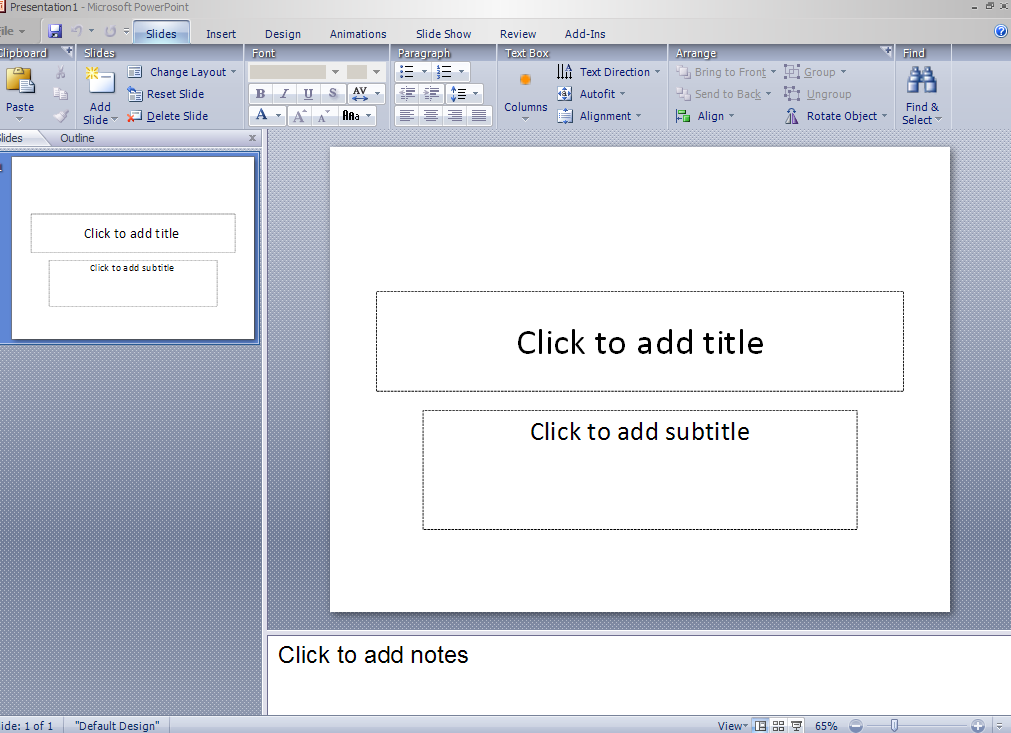Viewport: 1011px width, 733px height.
Task: Expand the Text Direction dropdown
Action: [x=657, y=72]
